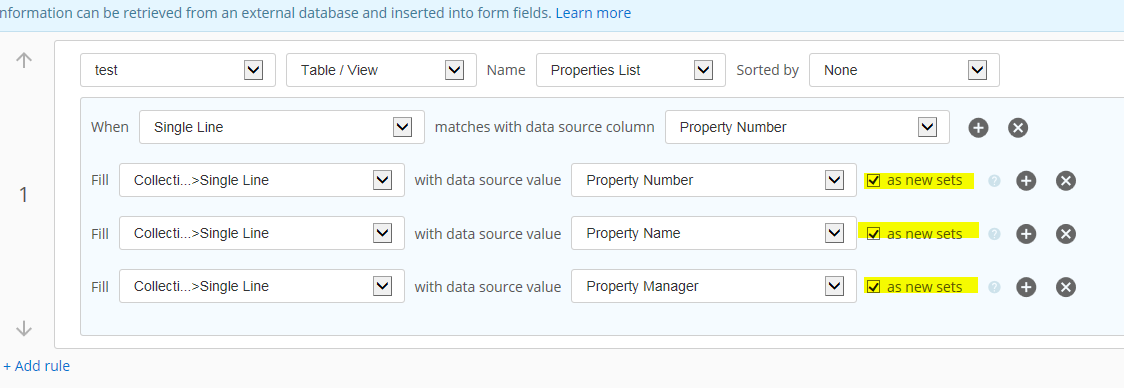Viewport: 1124px width, 388px height.
Task: Change the Sorted by None dropdown
Action: click(904, 70)
